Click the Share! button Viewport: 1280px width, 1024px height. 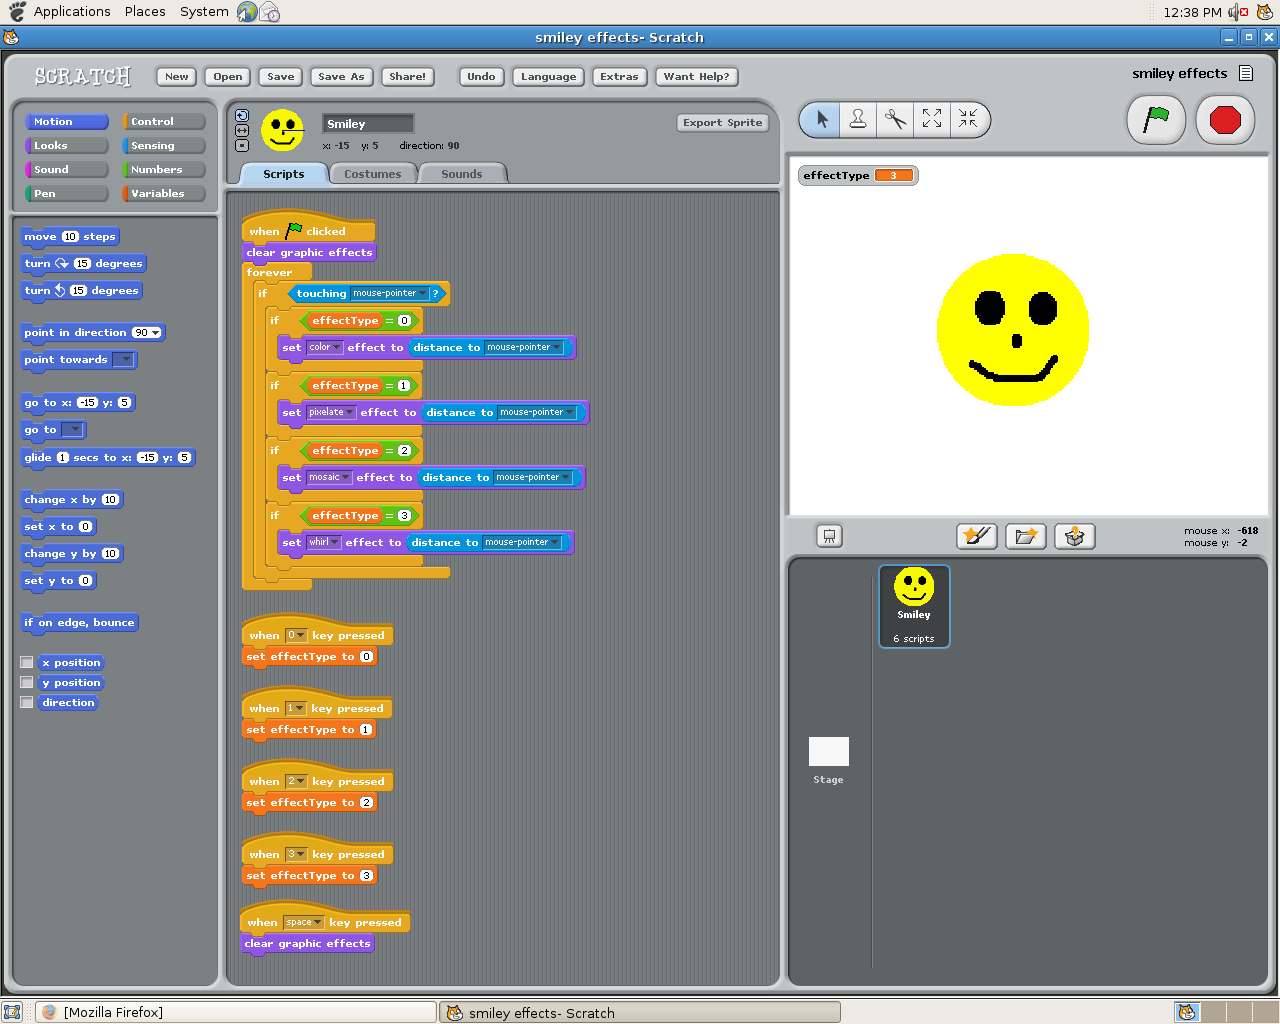(x=407, y=76)
